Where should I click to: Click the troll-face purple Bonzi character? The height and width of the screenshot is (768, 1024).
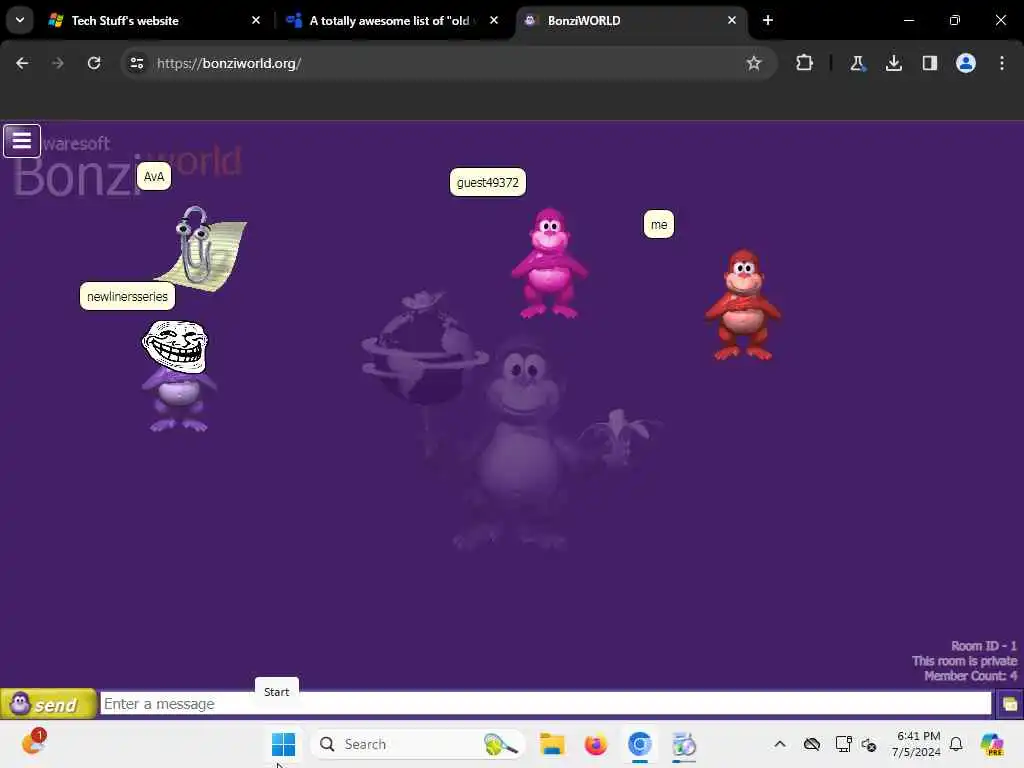pos(178,376)
